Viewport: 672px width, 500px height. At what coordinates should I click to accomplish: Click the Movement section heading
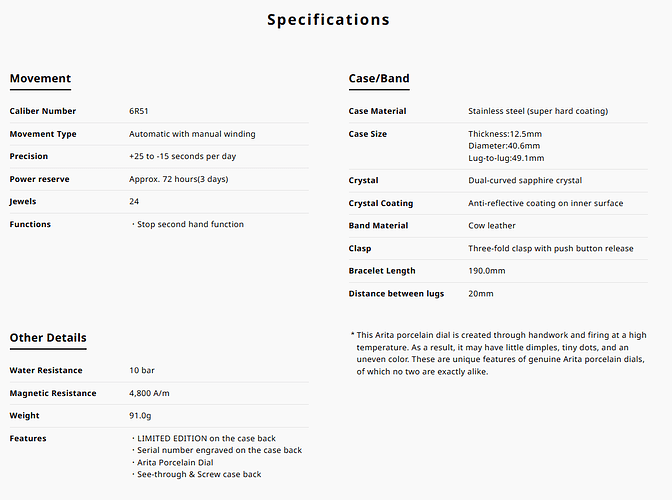(40, 79)
